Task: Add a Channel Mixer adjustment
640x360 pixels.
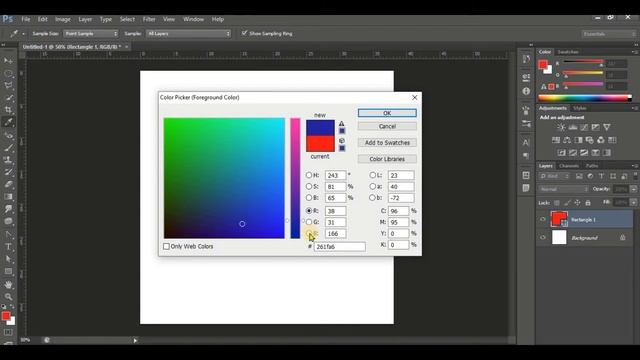Action: tap(601, 140)
